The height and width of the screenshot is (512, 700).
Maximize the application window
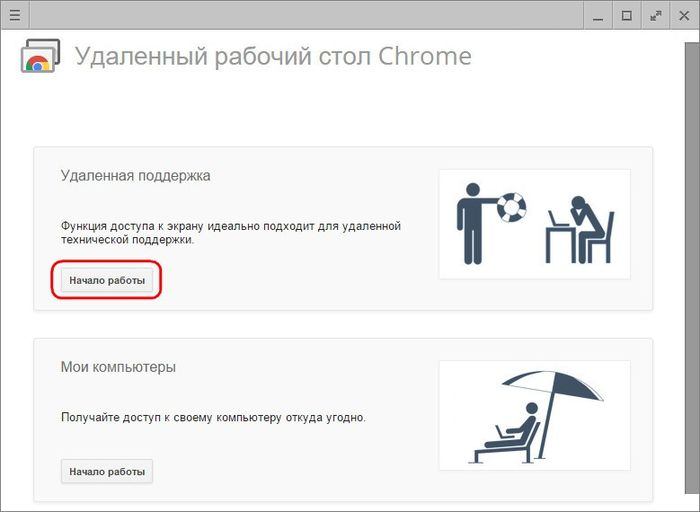pyautogui.click(x=627, y=14)
